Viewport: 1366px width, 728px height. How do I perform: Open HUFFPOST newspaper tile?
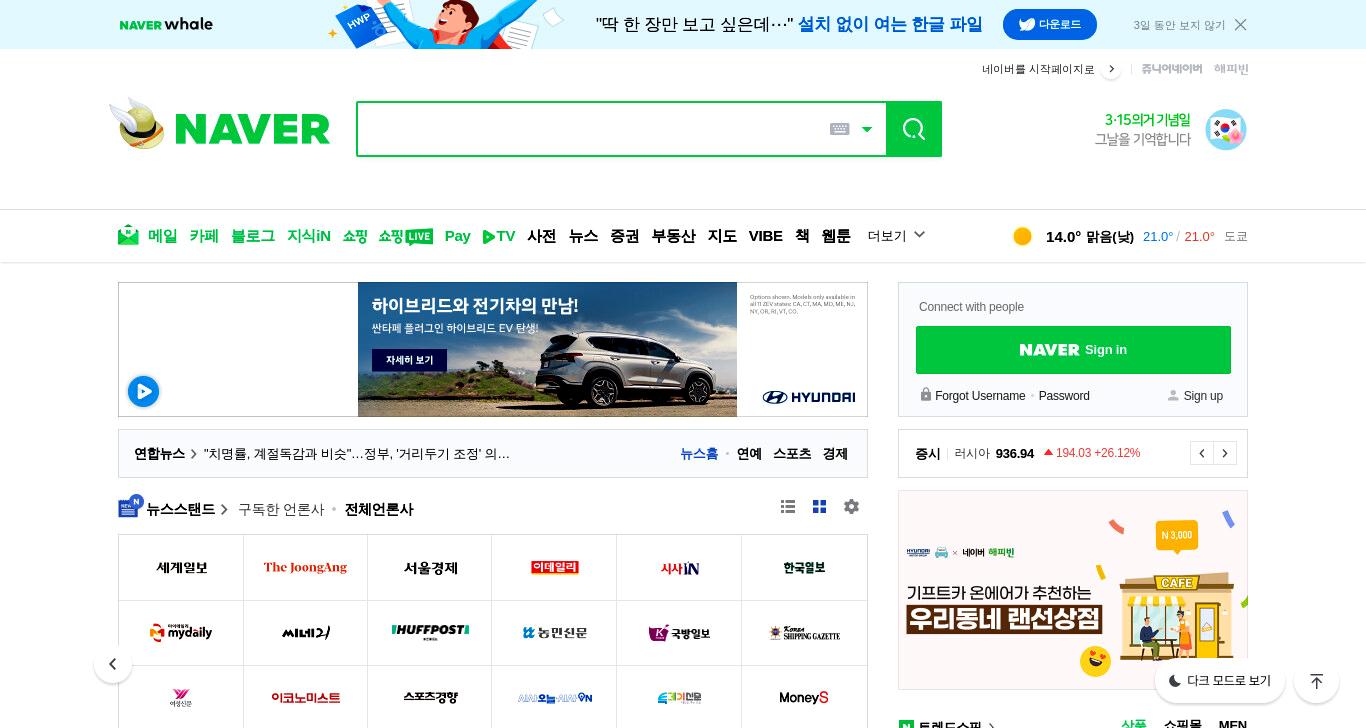pyautogui.click(x=430, y=633)
